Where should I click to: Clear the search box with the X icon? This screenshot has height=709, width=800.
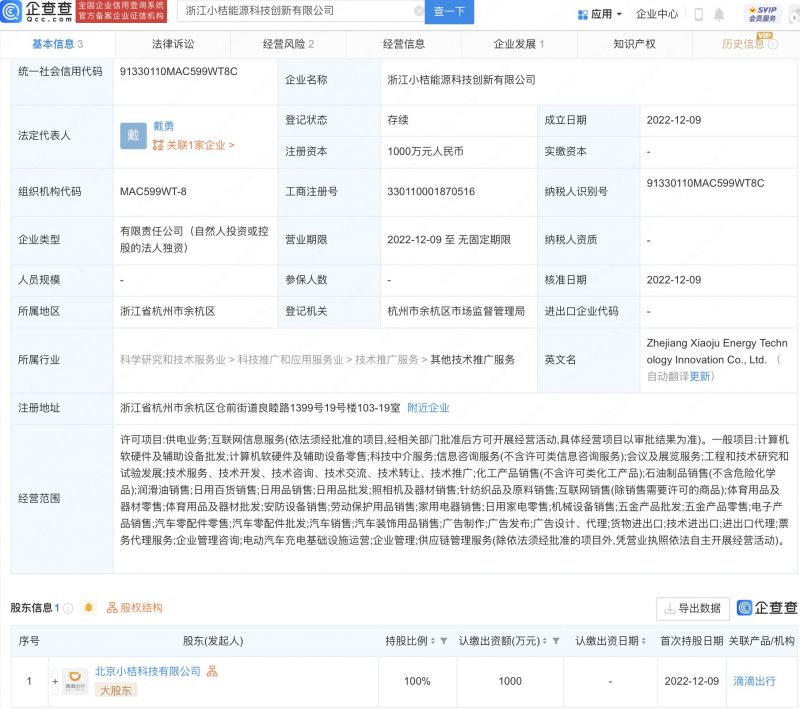[418, 11]
